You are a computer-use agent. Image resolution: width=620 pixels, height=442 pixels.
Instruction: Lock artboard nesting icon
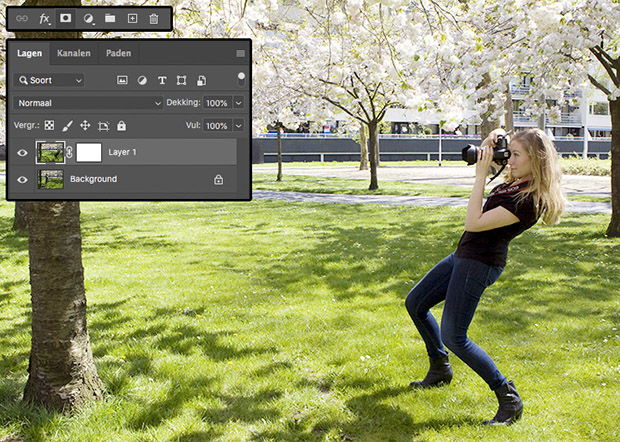(x=103, y=126)
